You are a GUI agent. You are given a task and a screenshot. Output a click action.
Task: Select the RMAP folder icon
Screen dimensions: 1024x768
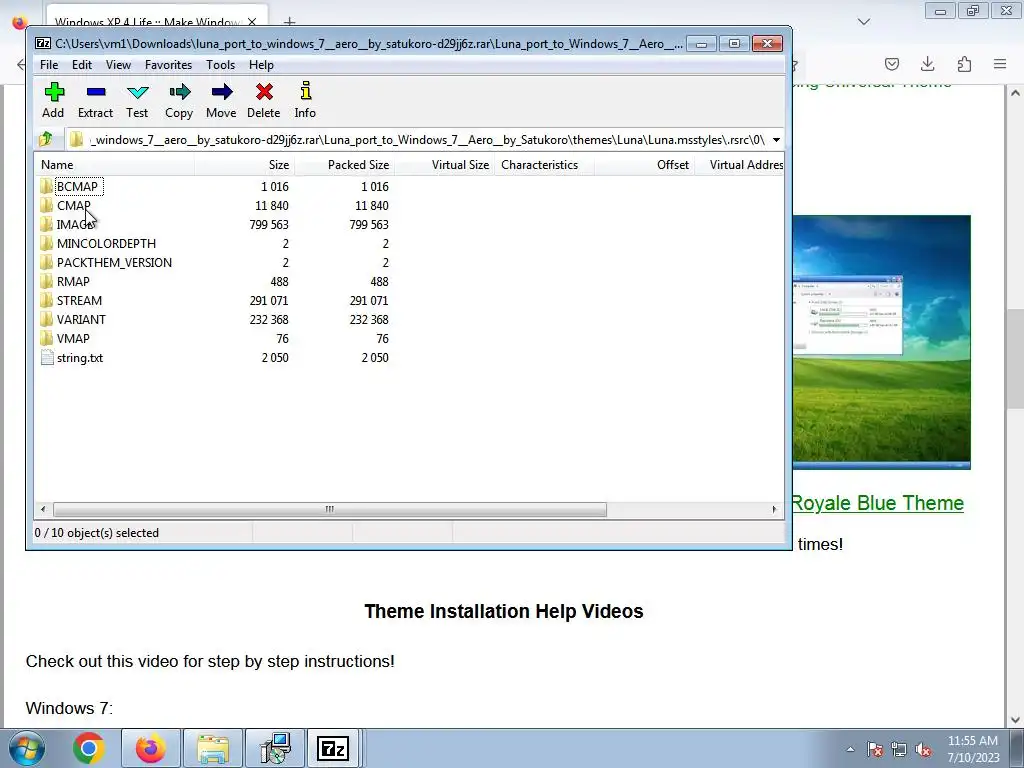click(x=46, y=281)
